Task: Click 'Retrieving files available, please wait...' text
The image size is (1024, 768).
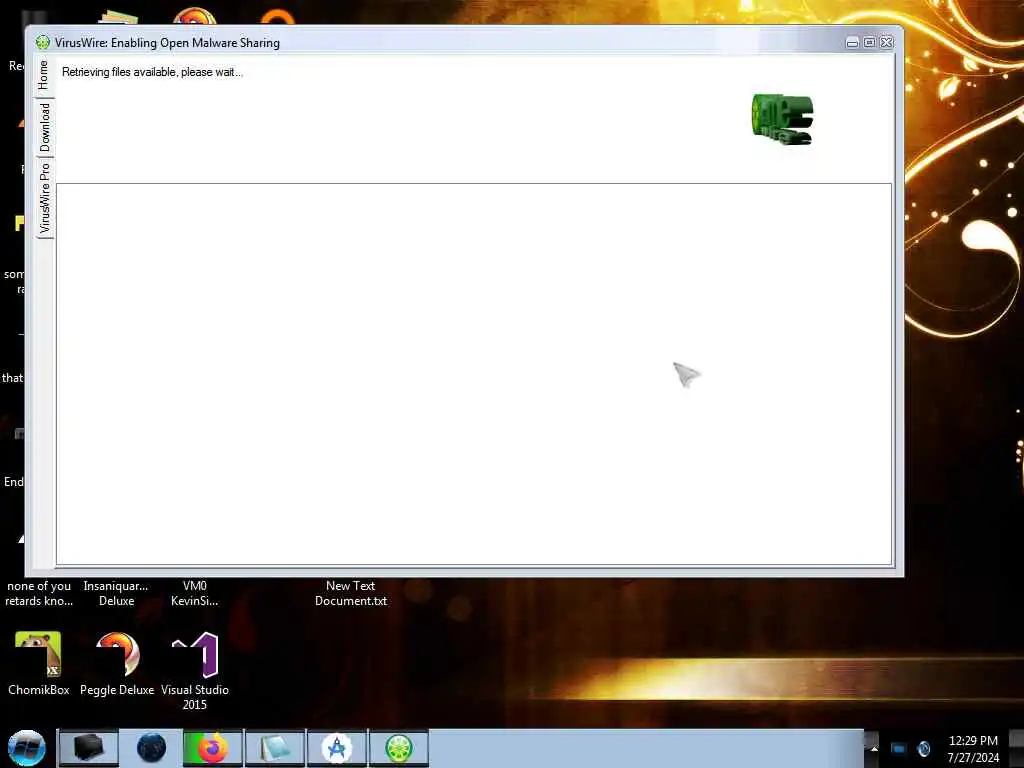Action: coord(152,72)
